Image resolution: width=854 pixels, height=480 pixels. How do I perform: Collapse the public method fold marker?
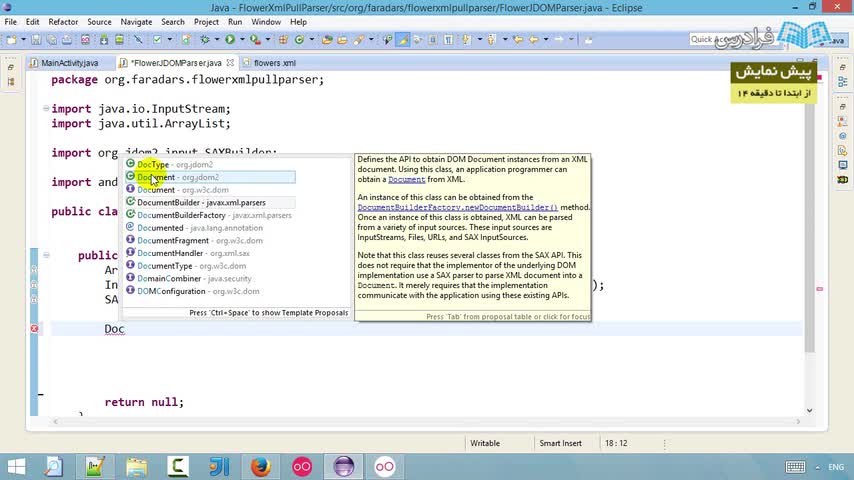(x=46, y=255)
